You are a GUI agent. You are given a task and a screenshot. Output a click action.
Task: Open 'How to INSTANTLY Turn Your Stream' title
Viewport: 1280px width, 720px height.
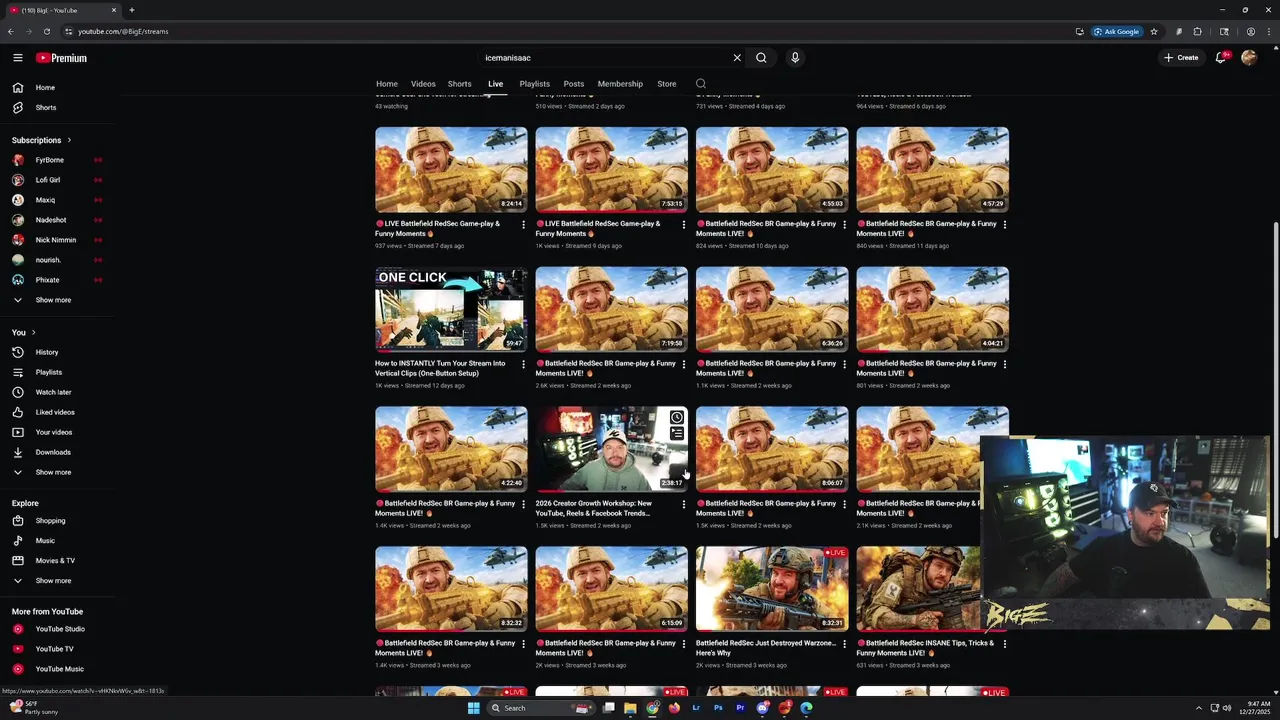coord(440,368)
